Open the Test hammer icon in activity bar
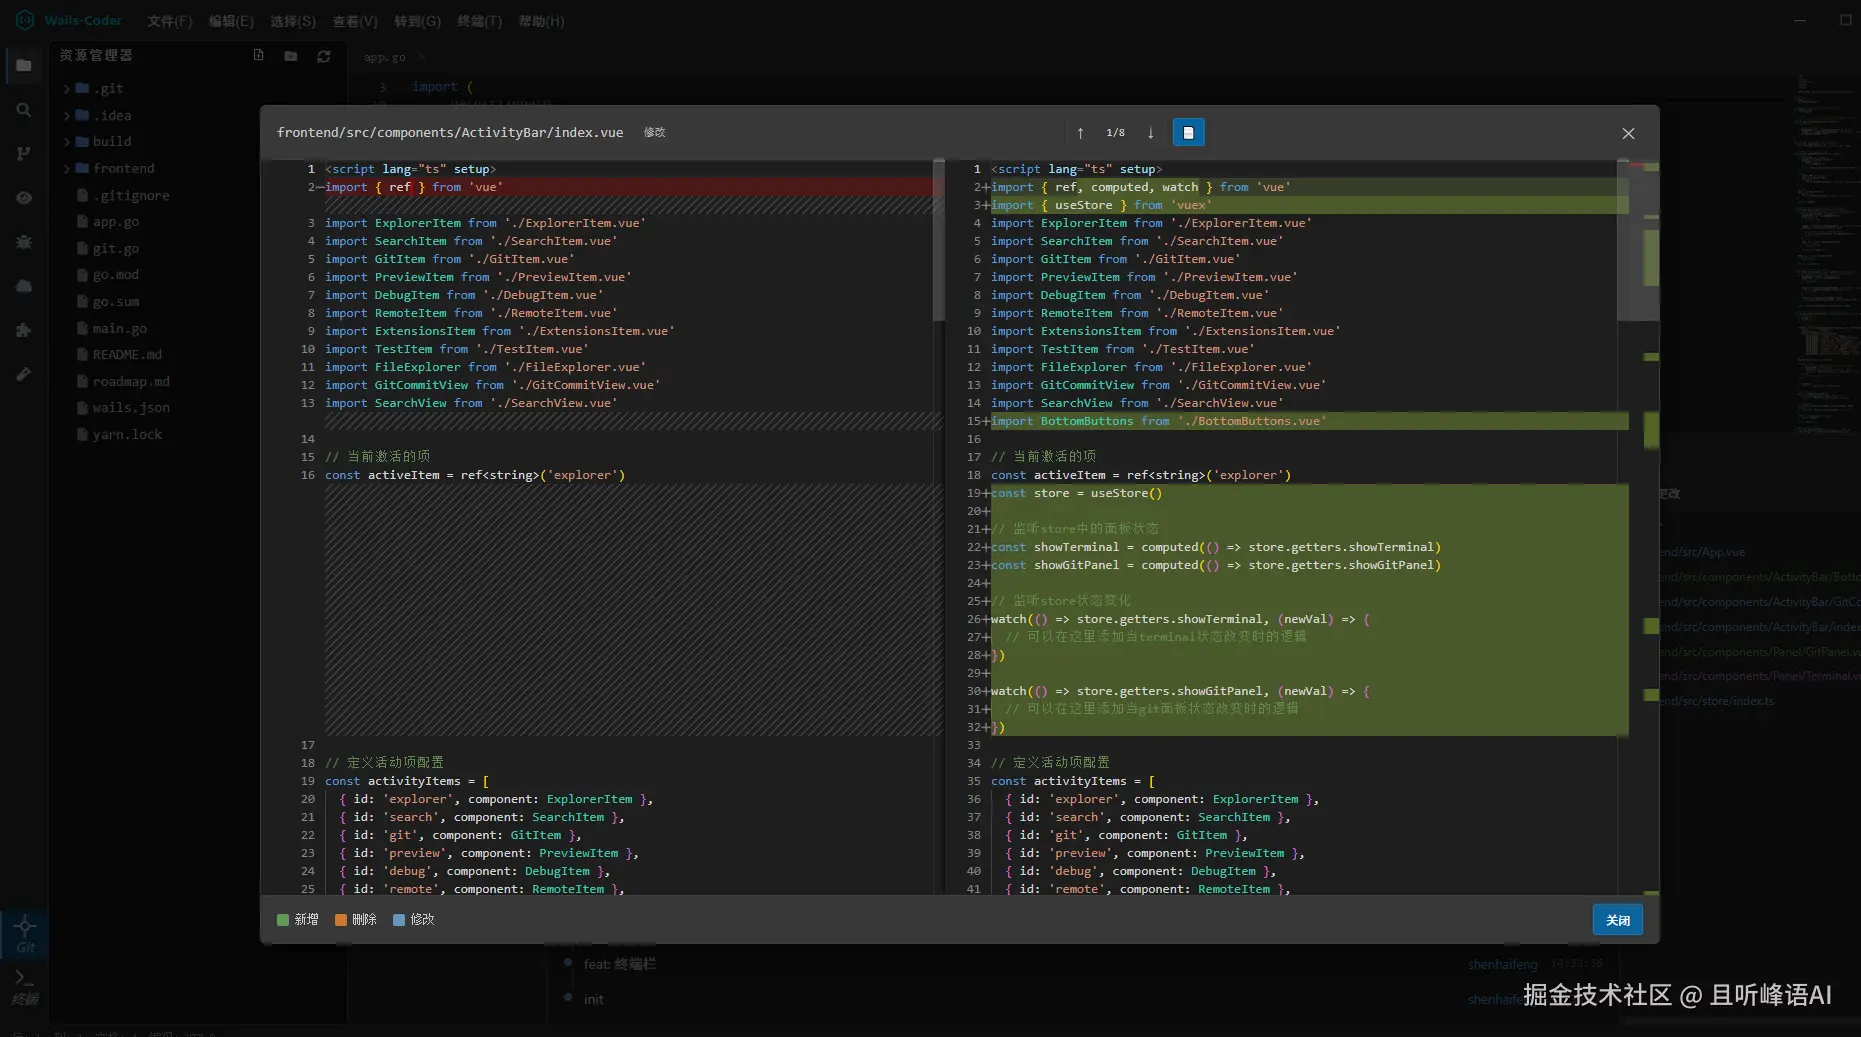 coord(24,374)
